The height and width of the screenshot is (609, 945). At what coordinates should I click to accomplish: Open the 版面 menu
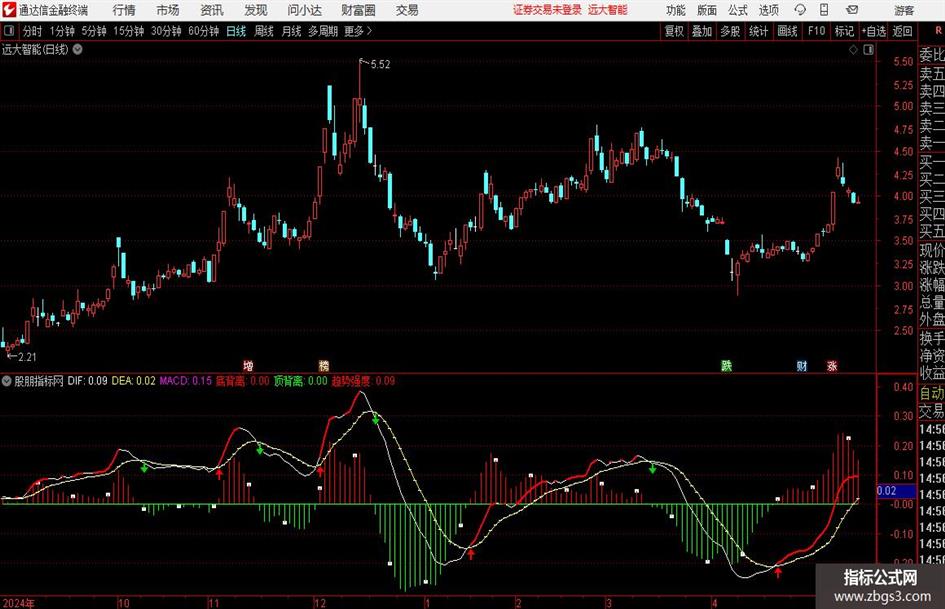click(x=707, y=10)
